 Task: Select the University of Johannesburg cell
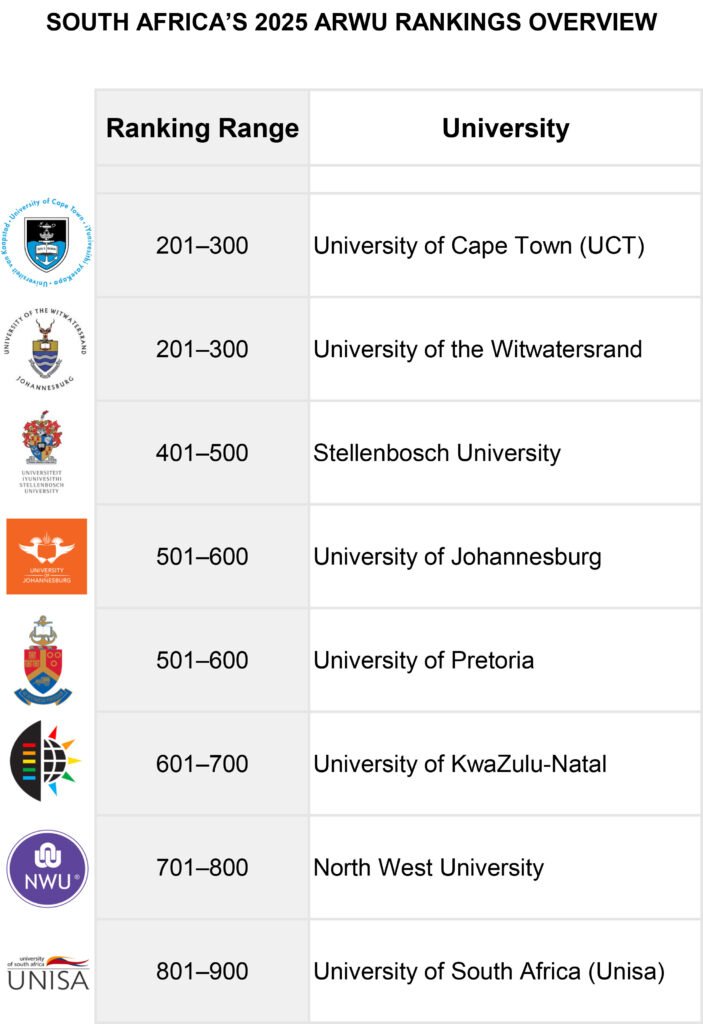click(505, 556)
